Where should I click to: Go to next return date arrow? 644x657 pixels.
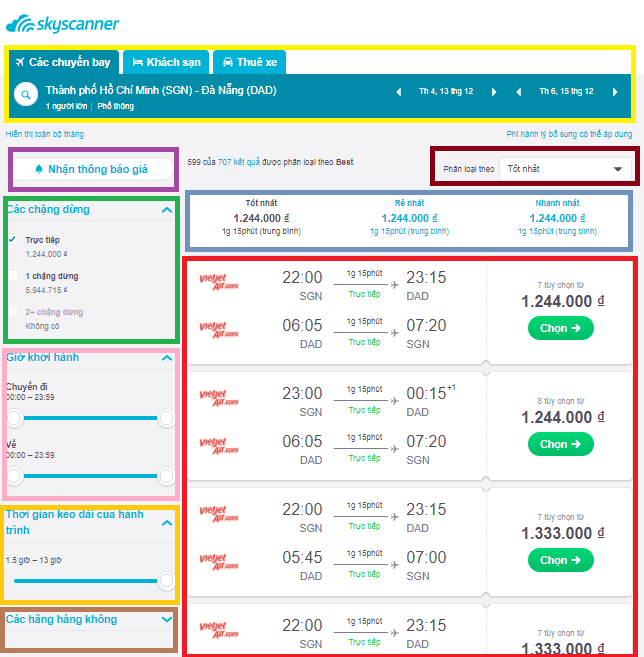click(615, 92)
